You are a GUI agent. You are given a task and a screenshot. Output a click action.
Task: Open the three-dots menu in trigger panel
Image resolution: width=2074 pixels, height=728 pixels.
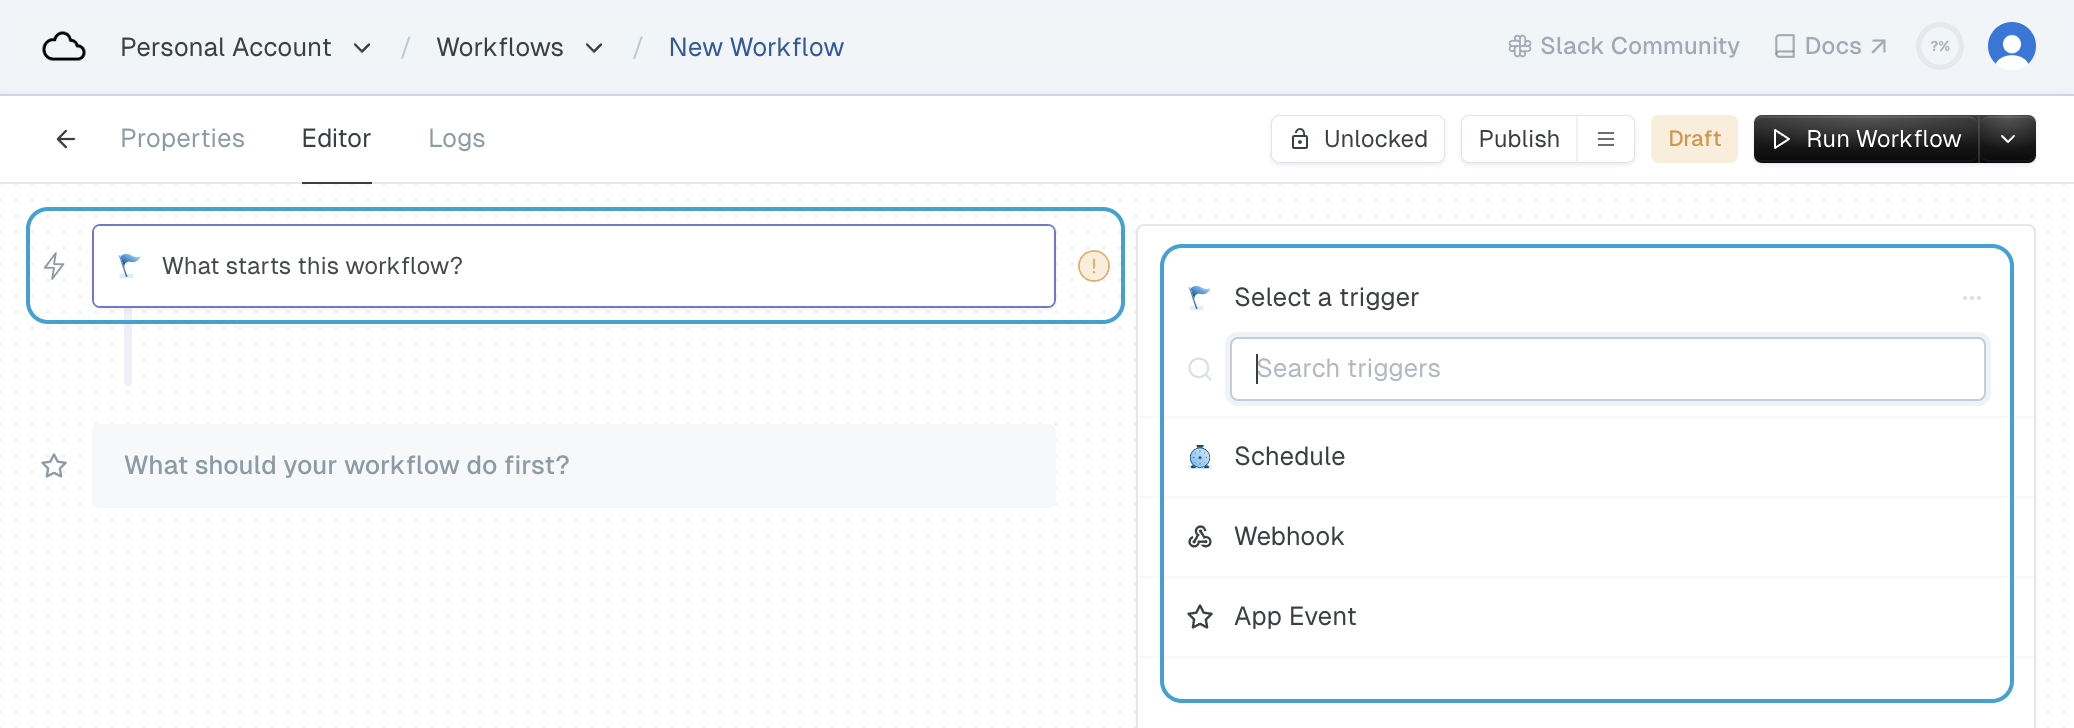pyautogui.click(x=1971, y=298)
